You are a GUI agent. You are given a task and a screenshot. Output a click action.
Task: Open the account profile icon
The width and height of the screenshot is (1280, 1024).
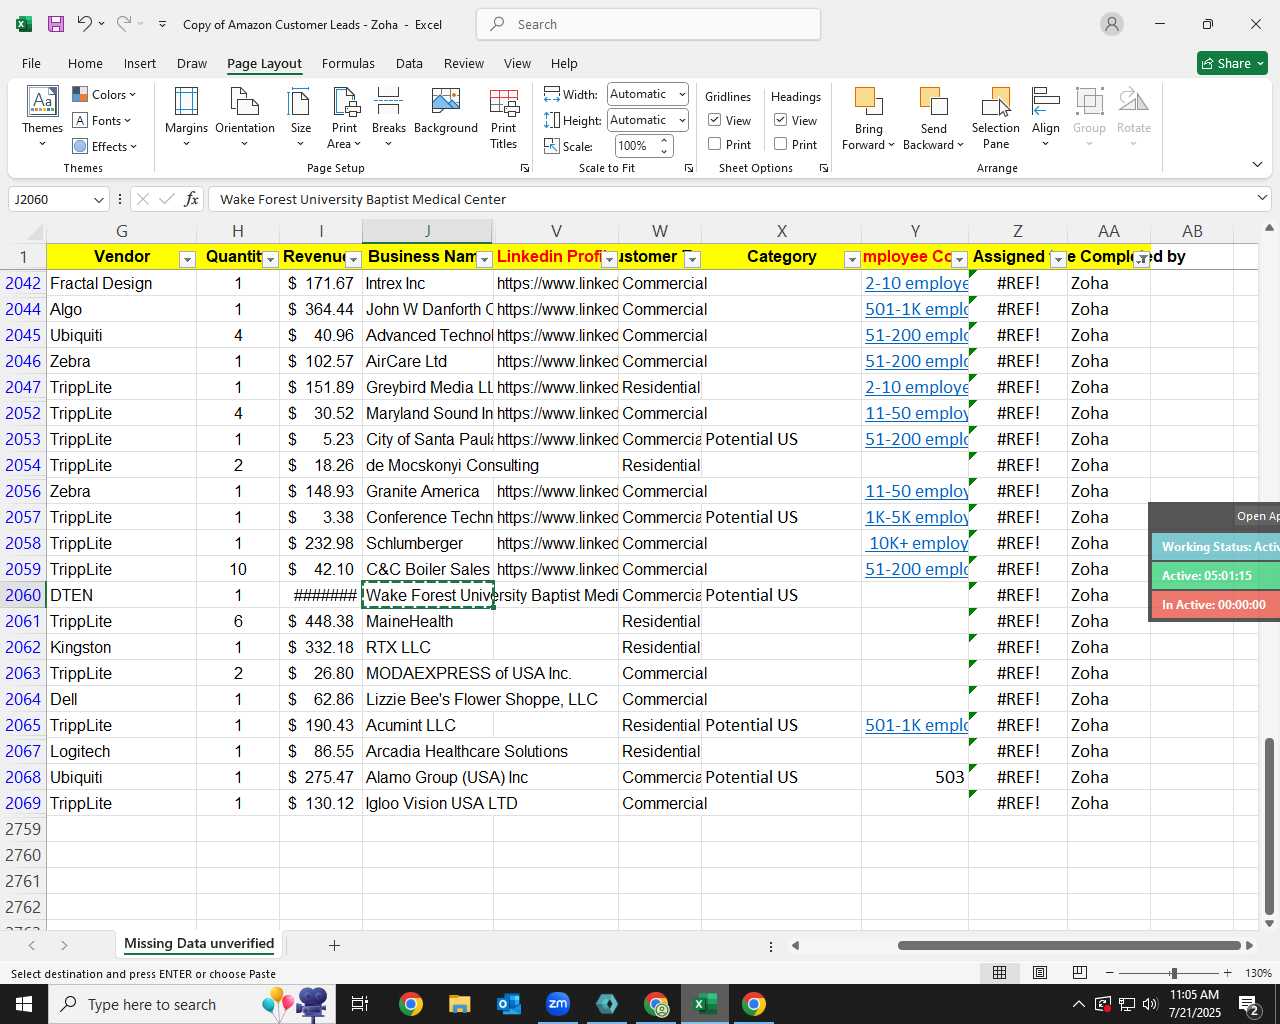point(1111,24)
